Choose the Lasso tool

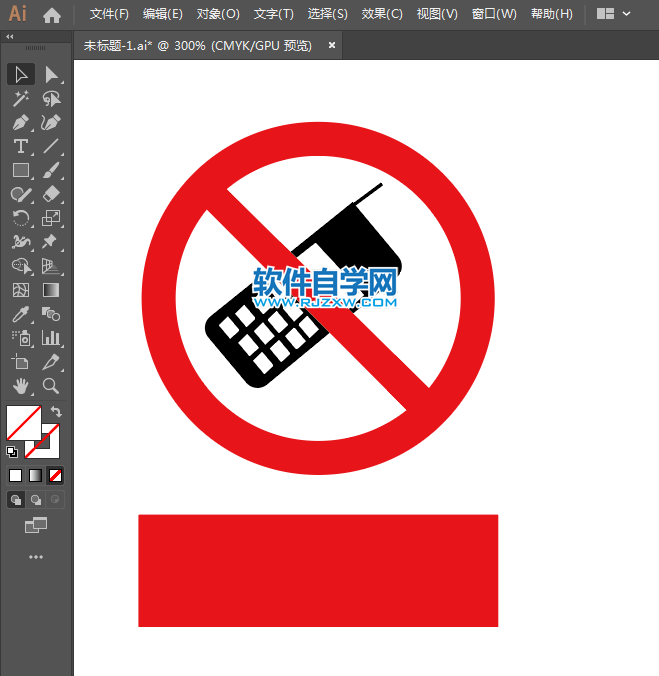tap(51, 99)
